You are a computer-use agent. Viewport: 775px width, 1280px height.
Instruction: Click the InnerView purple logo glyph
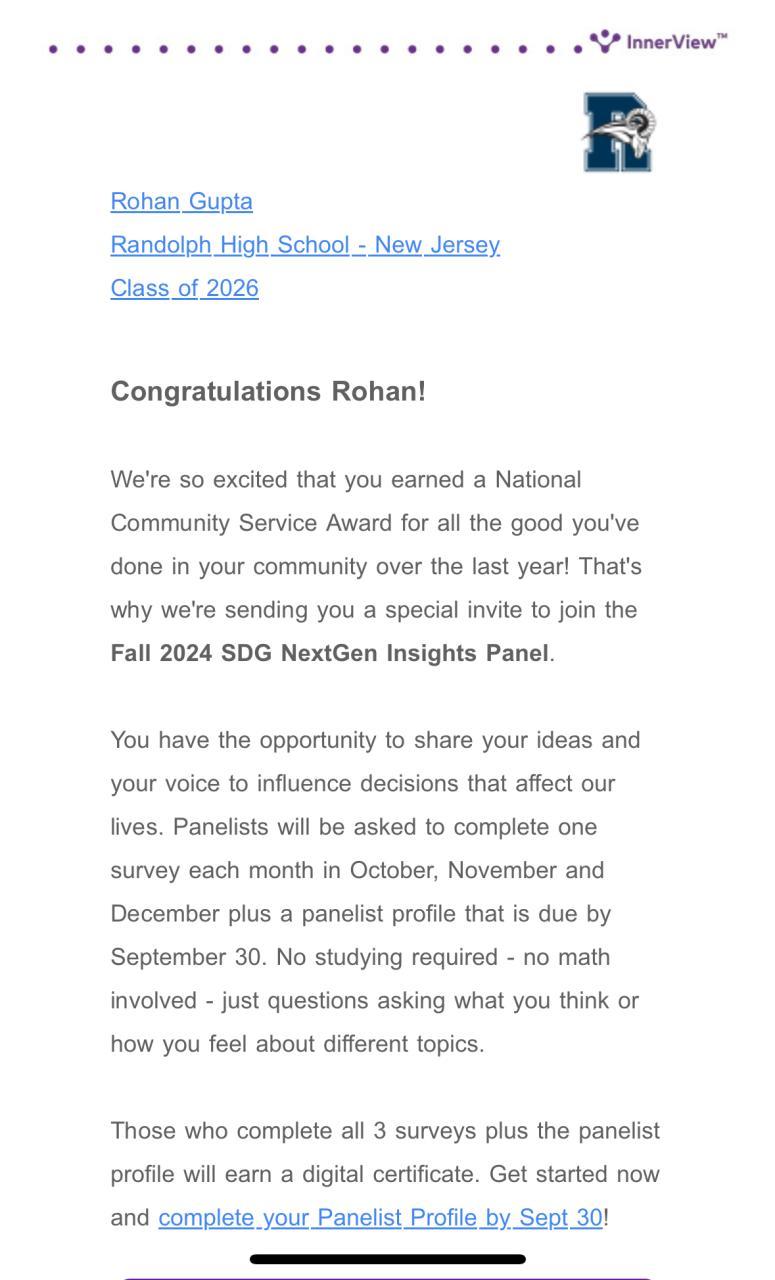click(x=604, y=41)
